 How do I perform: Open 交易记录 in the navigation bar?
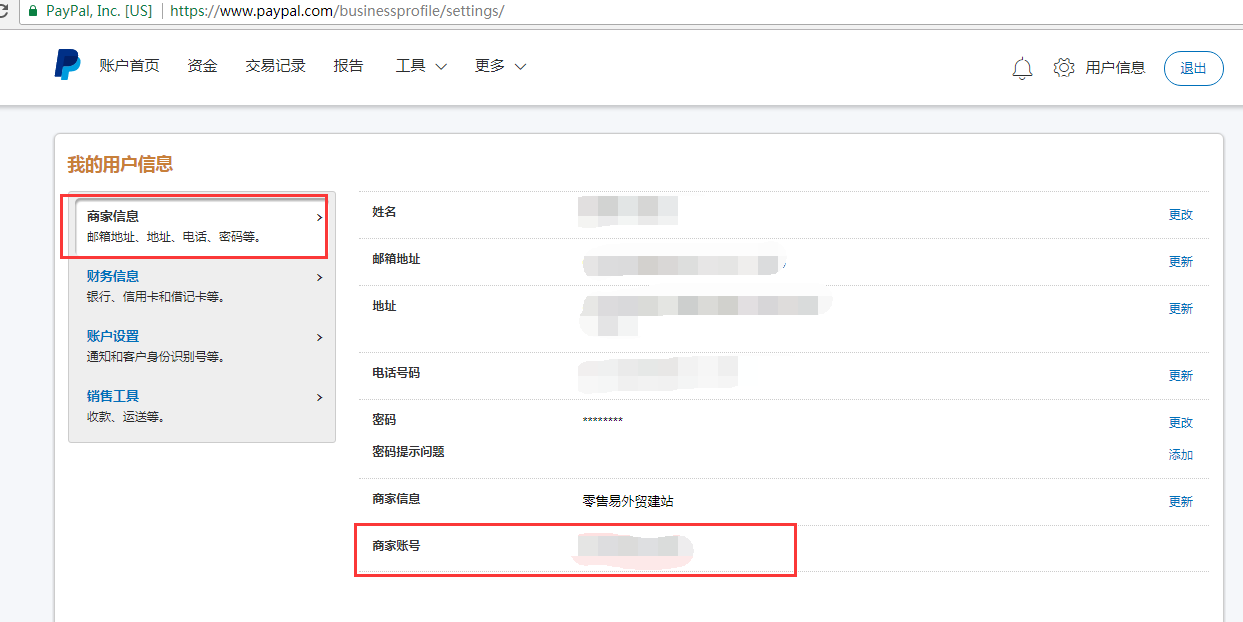(275, 66)
